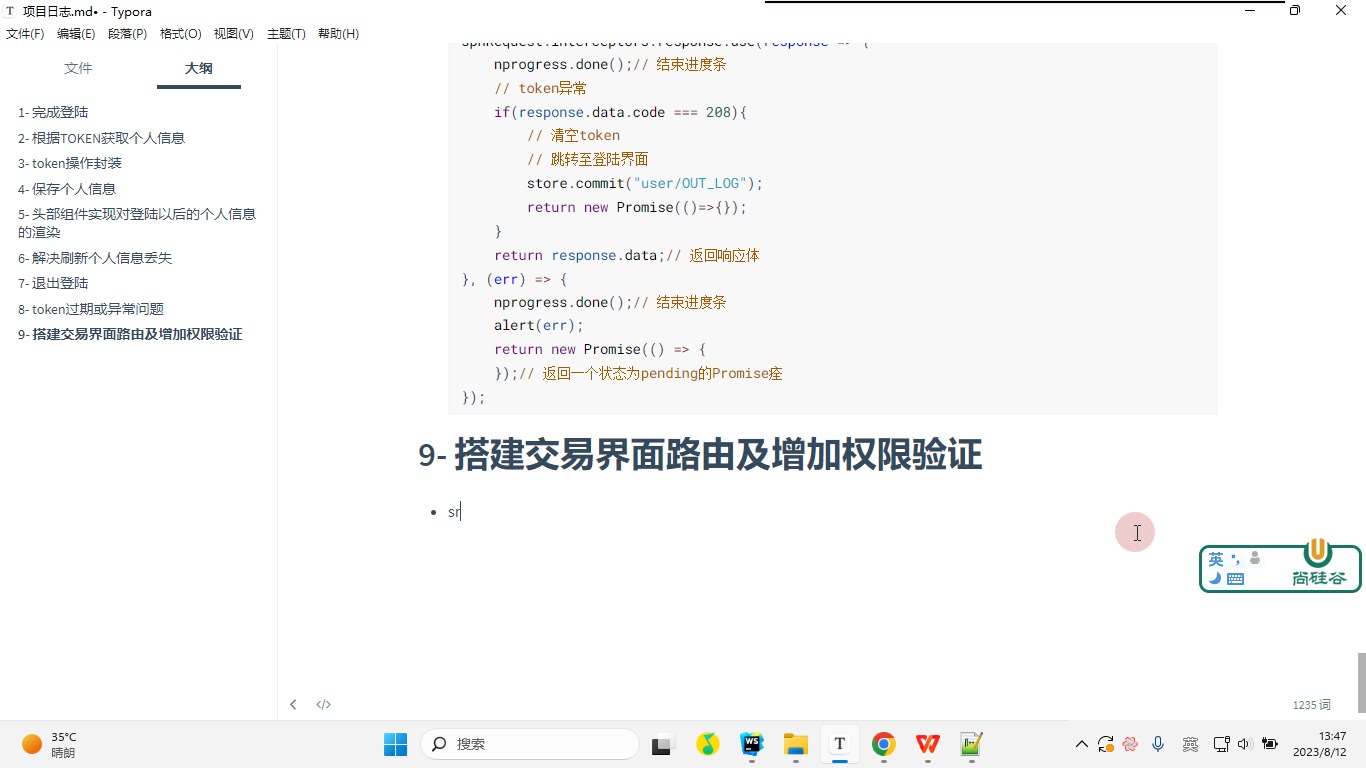The image size is (1366, 768).
Task: Open WPS Office from the taskbar
Action: [x=927, y=744]
